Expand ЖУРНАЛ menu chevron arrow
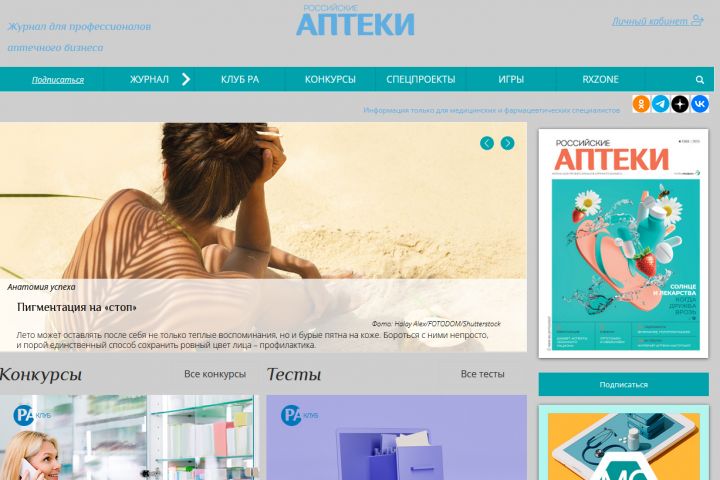 tap(186, 79)
